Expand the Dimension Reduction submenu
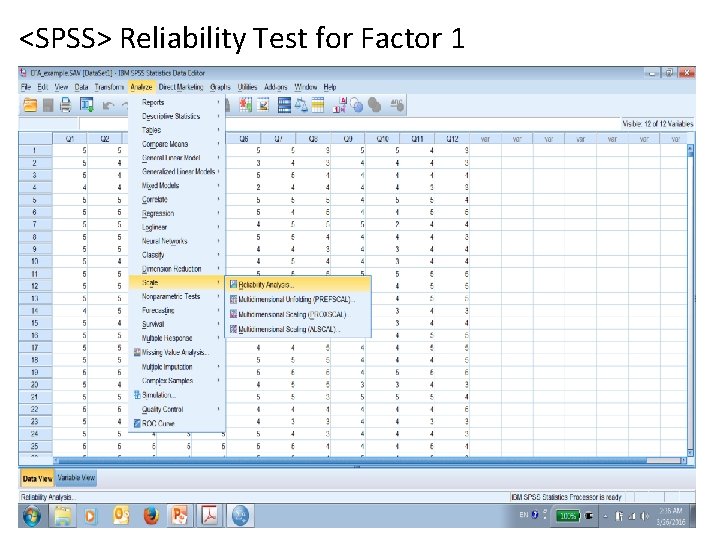This screenshot has height=540, width=720. (x=177, y=269)
